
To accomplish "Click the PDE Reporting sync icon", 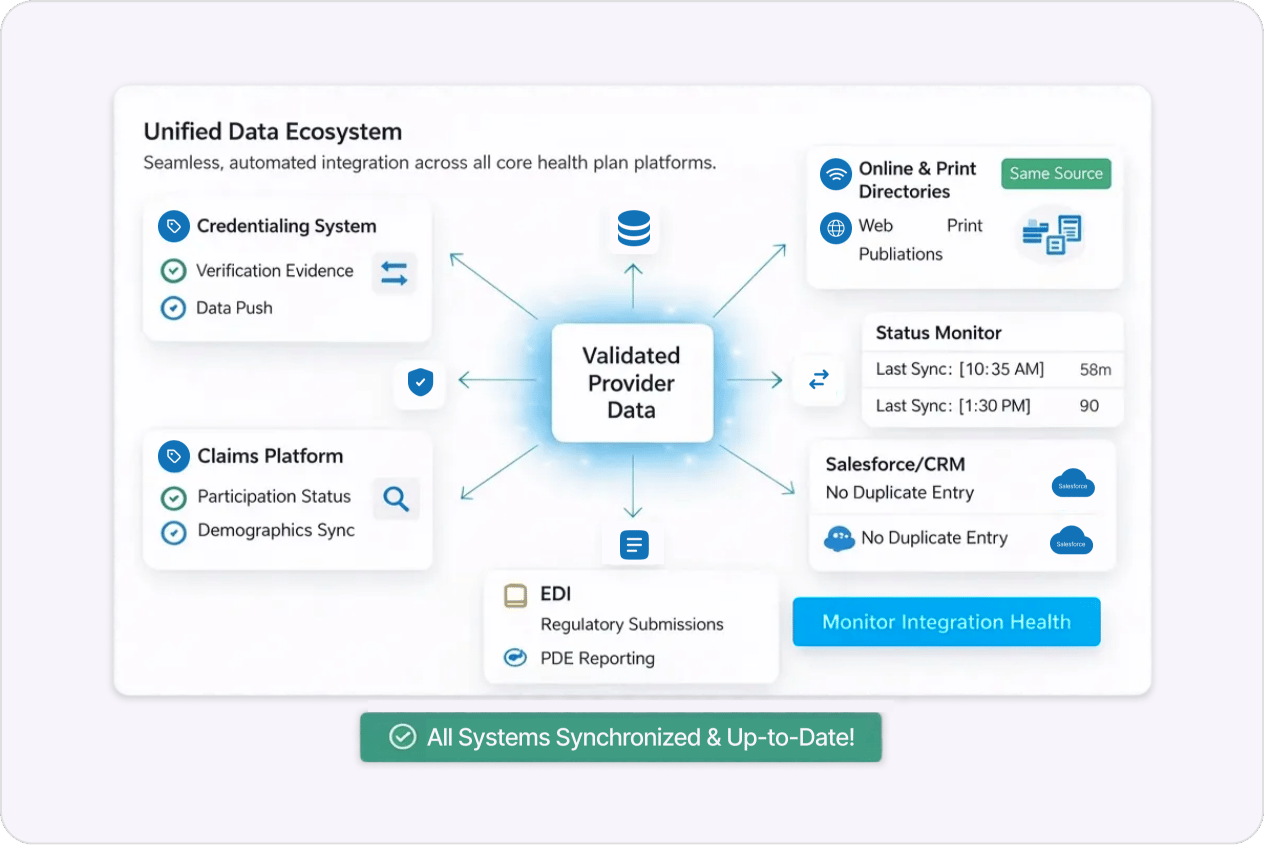I will pos(515,658).
